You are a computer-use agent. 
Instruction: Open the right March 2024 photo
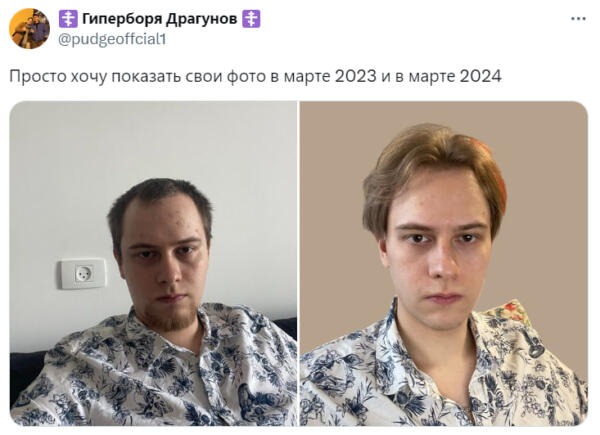(443, 264)
